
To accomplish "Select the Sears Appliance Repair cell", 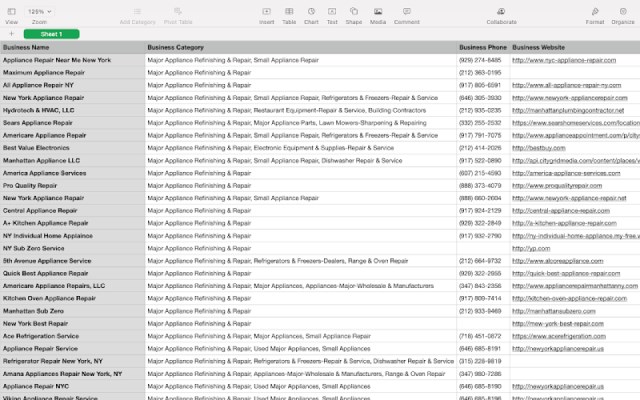I will click(73, 123).
